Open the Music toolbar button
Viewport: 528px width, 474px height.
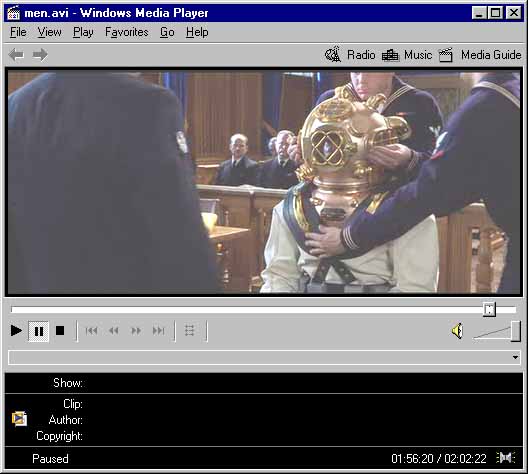[x=407, y=55]
